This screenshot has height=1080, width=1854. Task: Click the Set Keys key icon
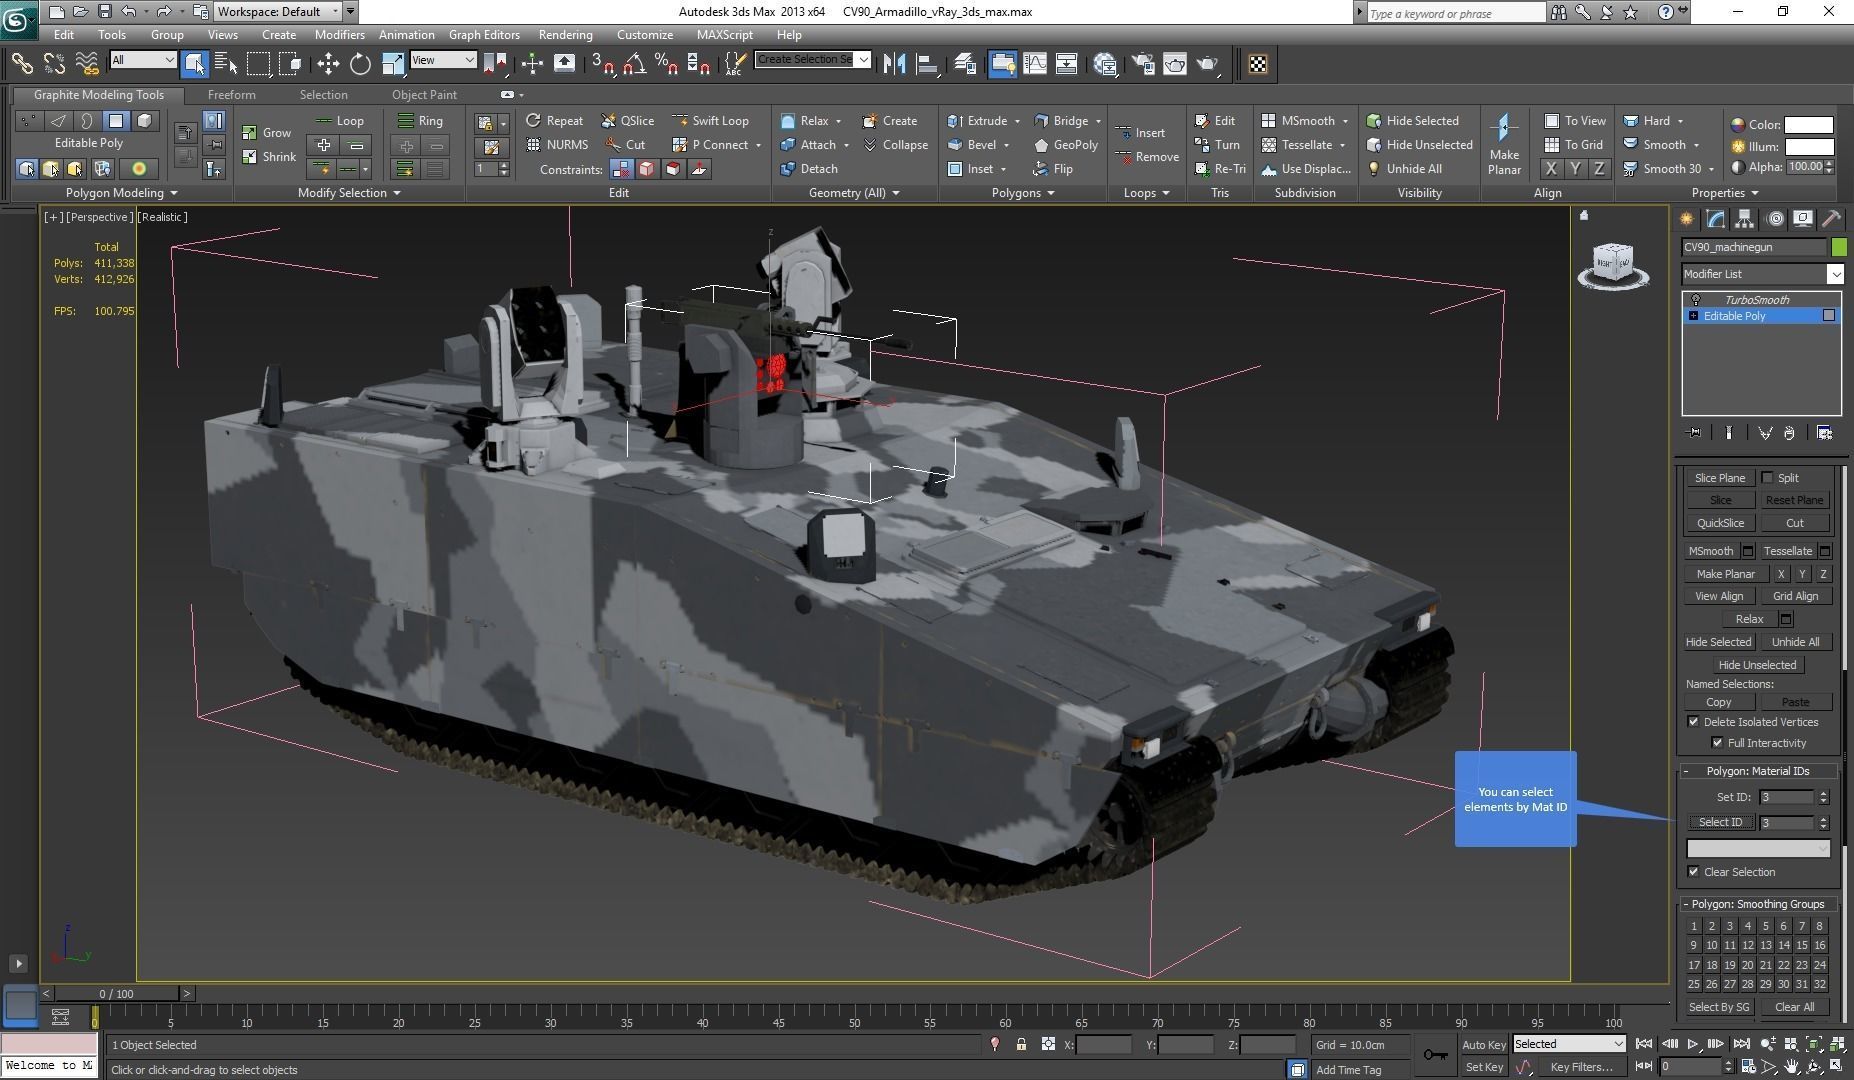1435,1054
